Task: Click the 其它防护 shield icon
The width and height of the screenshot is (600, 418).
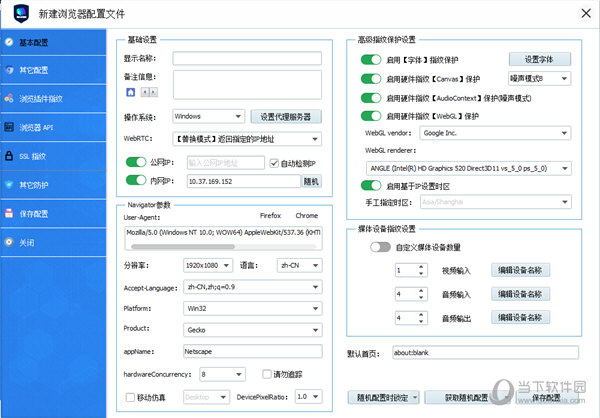Action: coord(9,185)
